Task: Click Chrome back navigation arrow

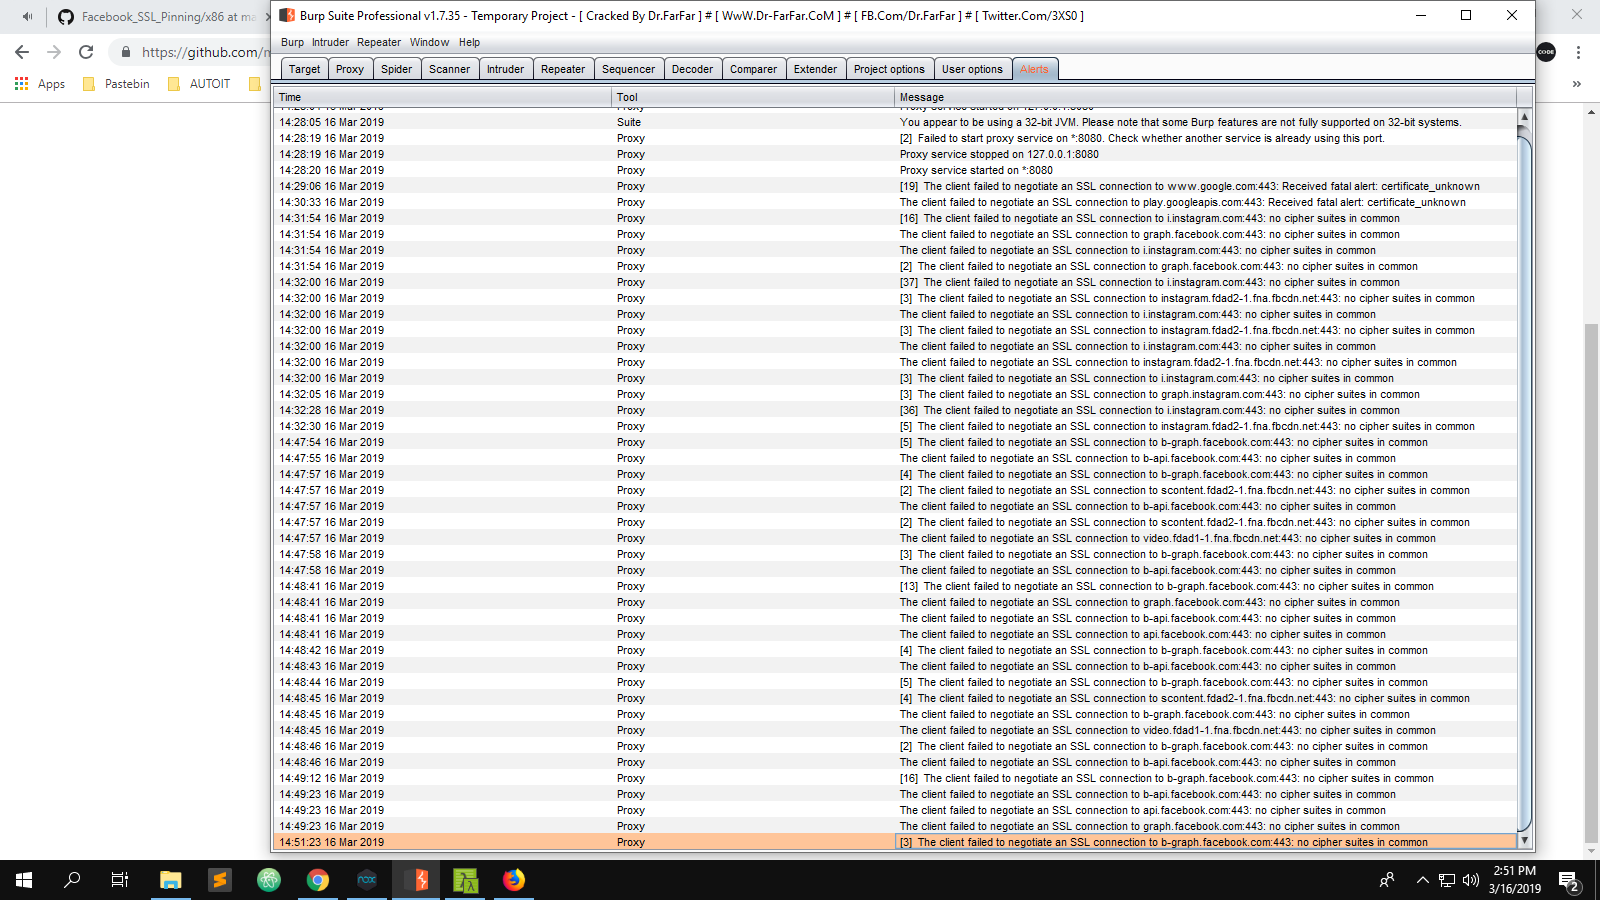Action: coord(22,52)
